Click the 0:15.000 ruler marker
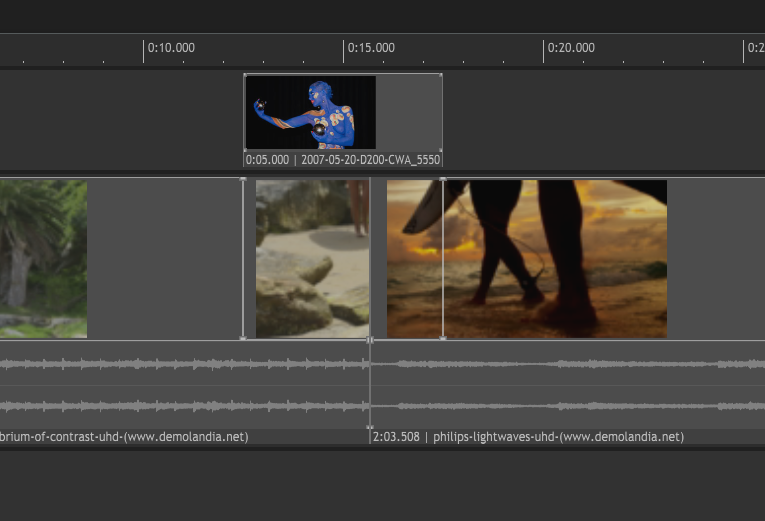Image resolution: width=765 pixels, height=521 pixels. tap(371, 48)
